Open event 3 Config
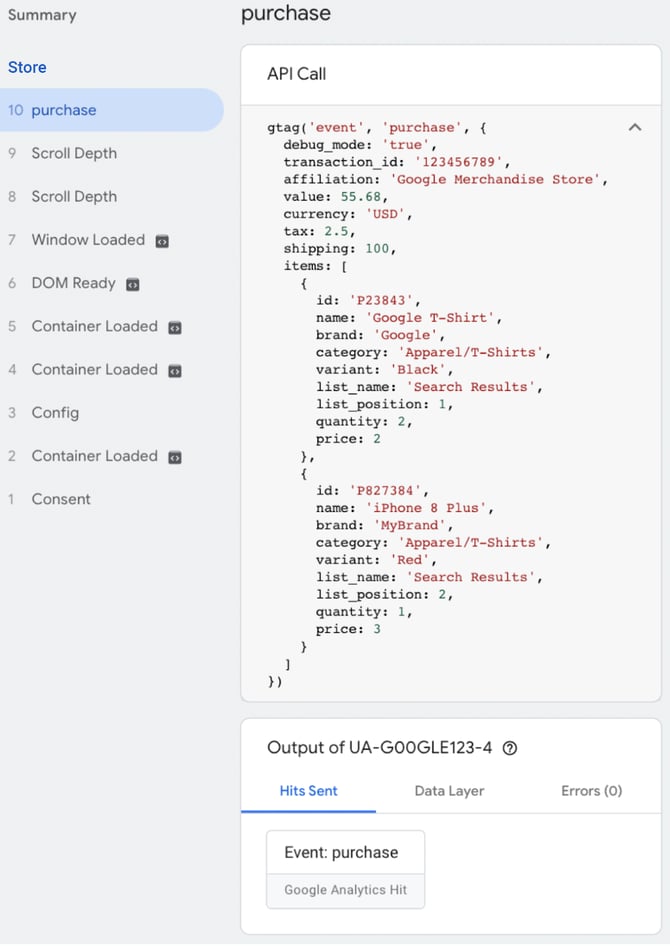The height and width of the screenshot is (946, 670). point(54,412)
